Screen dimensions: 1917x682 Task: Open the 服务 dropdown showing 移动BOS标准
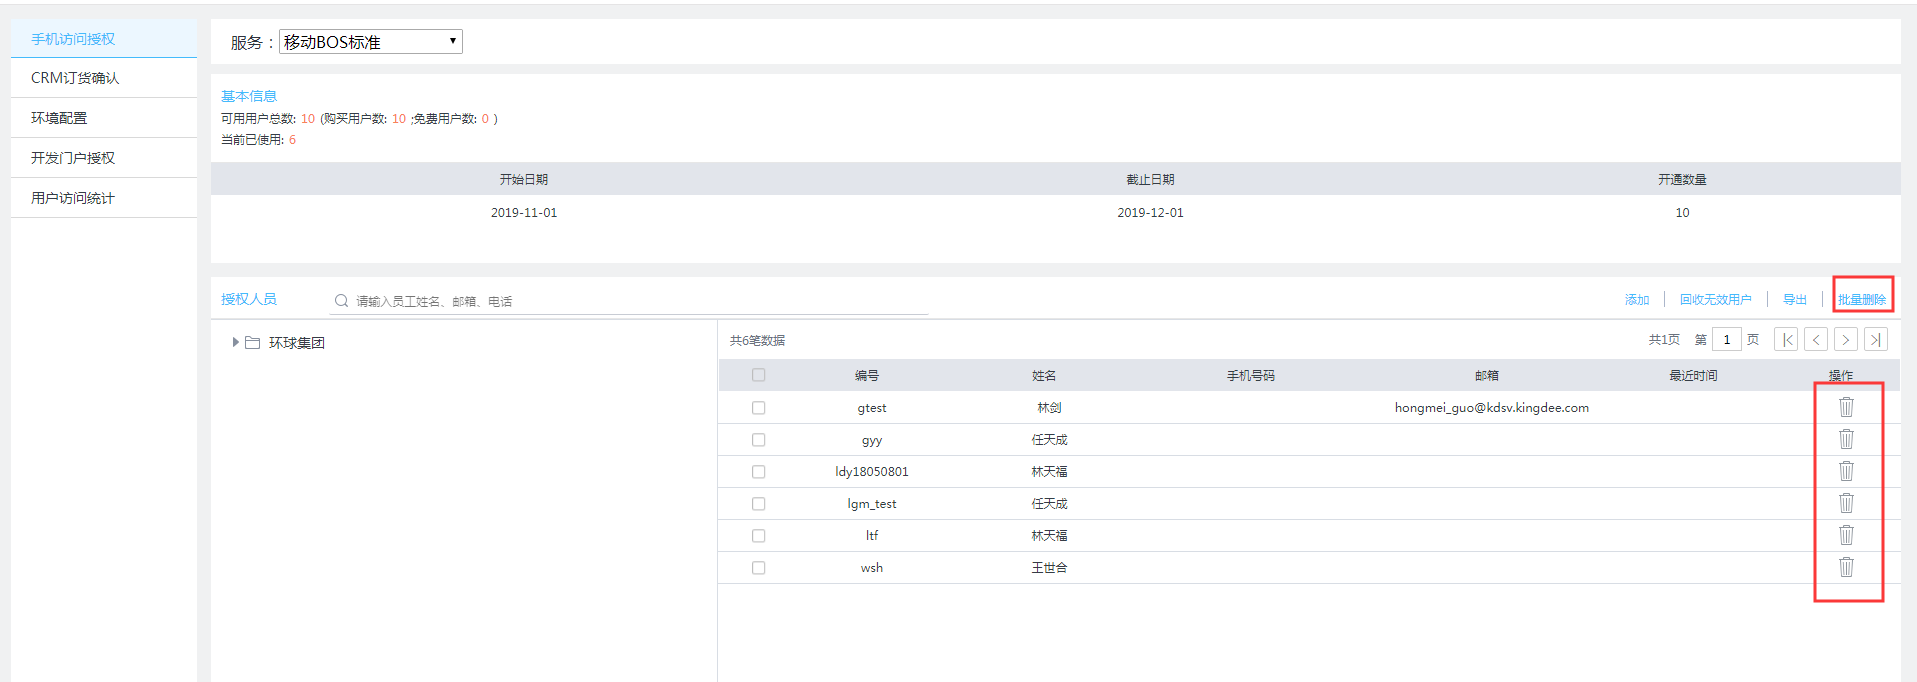tap(370, 42)
